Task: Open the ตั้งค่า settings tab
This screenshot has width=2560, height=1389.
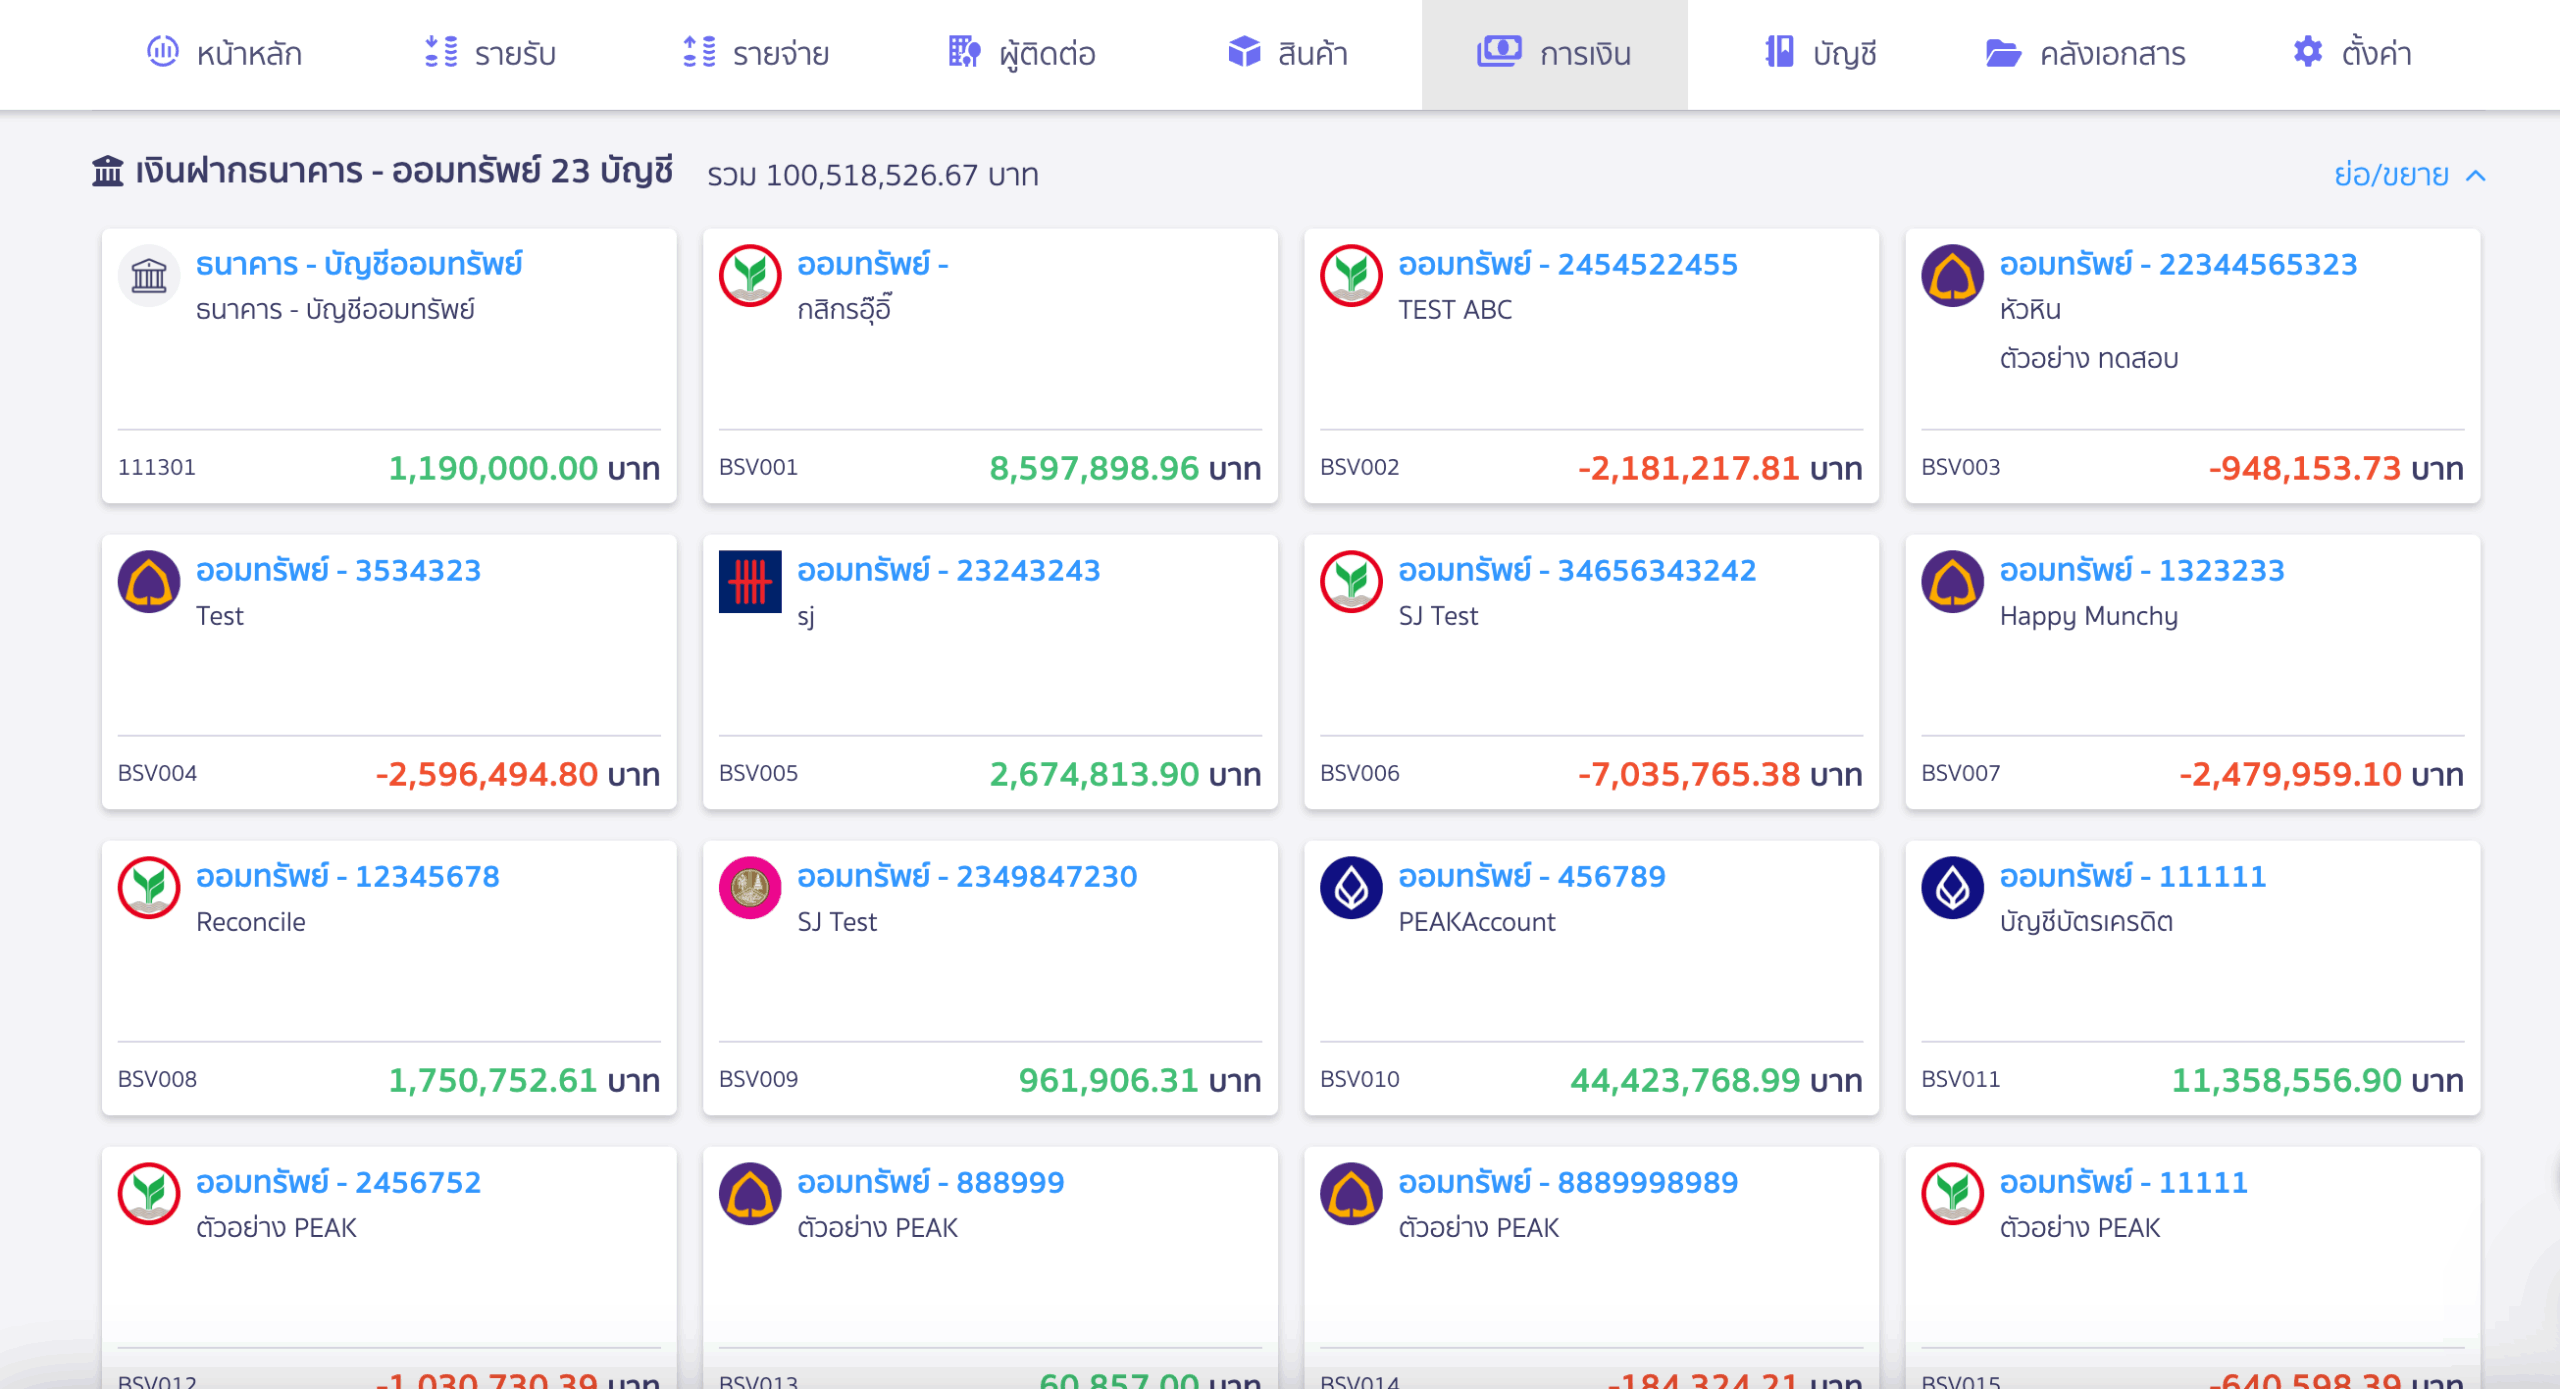Action: (2352, 53)
